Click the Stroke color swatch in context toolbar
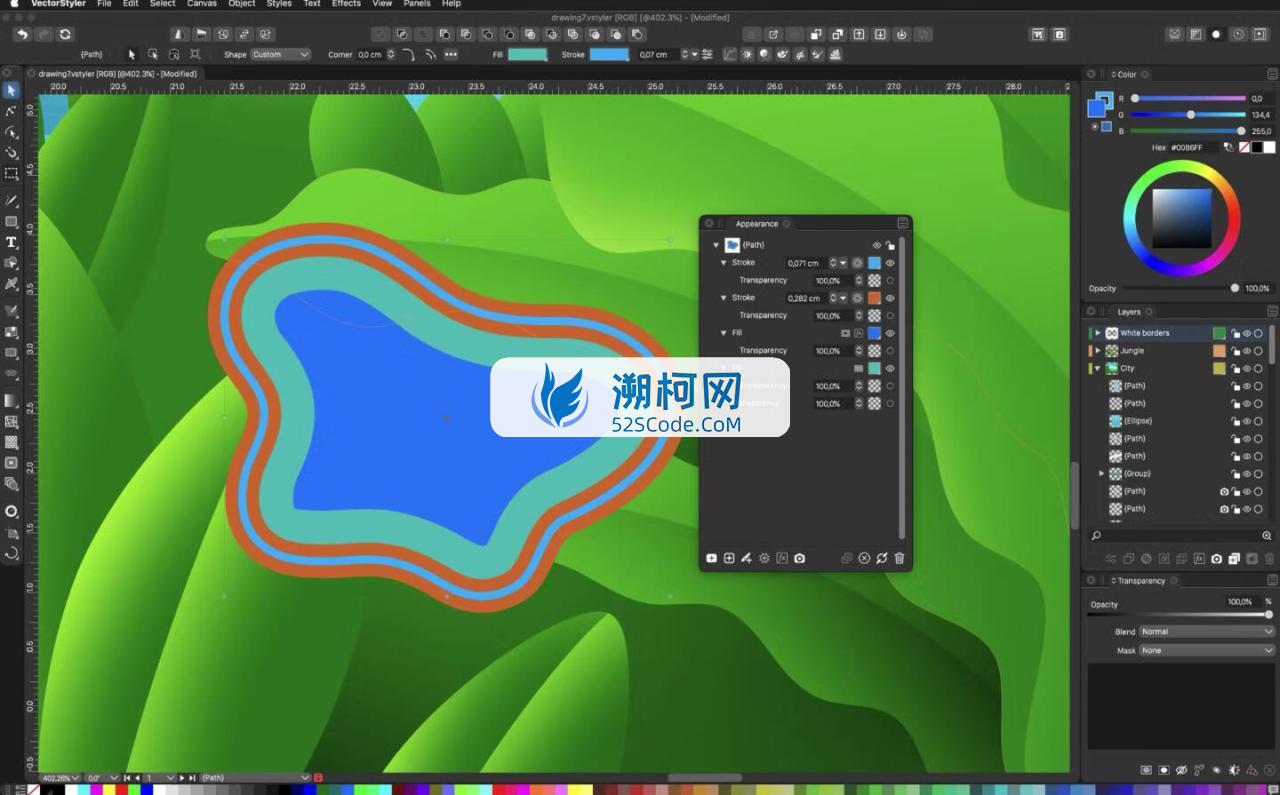Screen dimensions: 1280x795 pos(609,54)
